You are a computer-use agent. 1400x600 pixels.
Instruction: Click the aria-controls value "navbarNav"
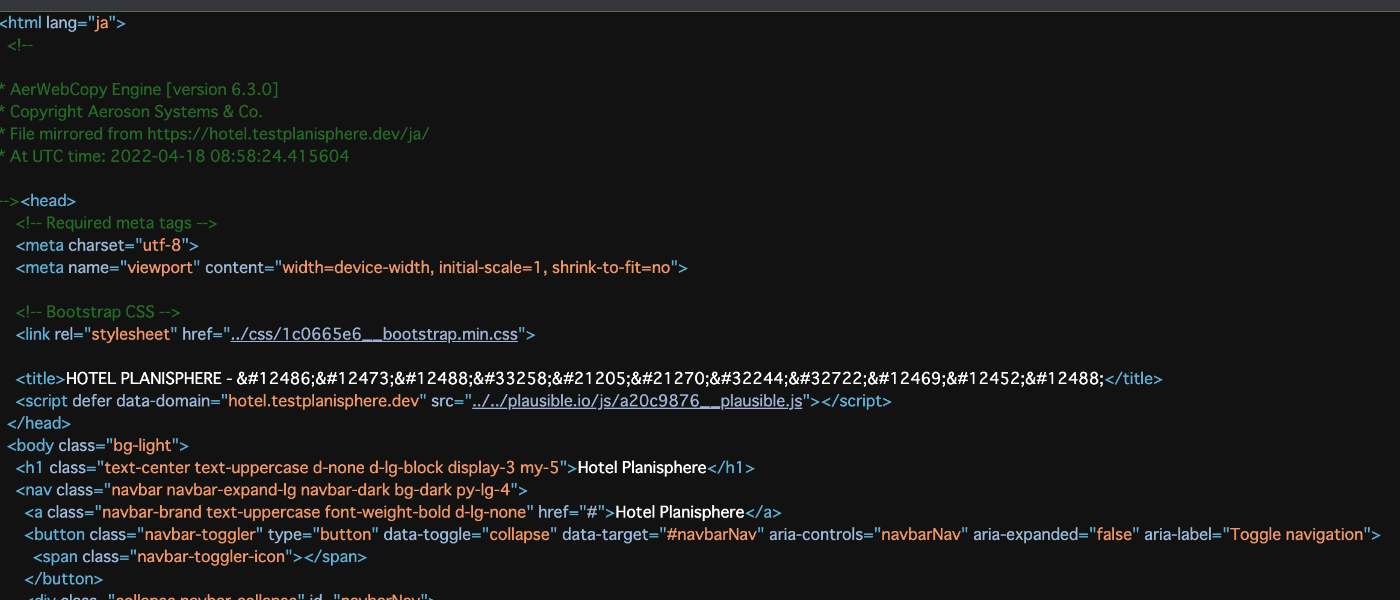[920, 534]
